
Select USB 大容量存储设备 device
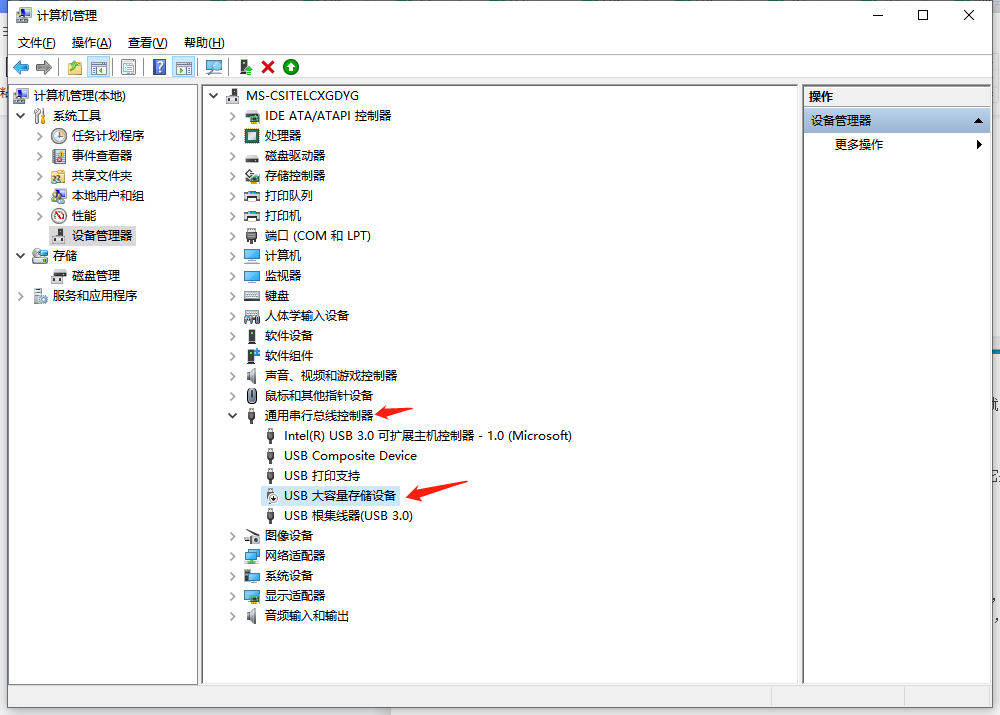click(340, 495)
